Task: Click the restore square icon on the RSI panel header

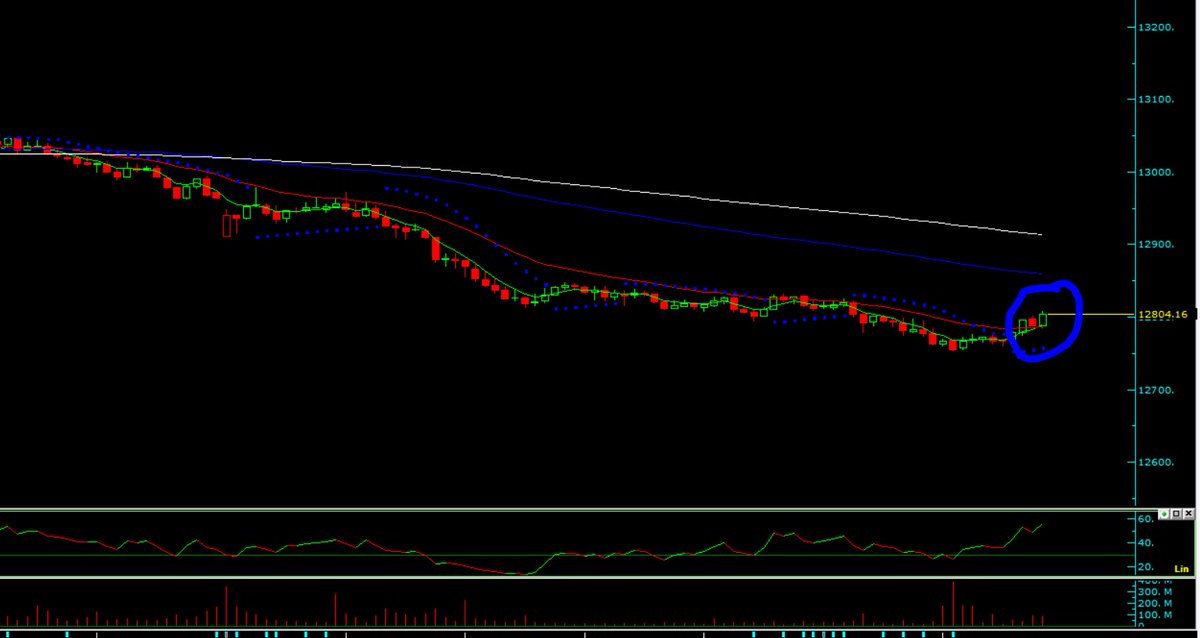Action: coord(1176,513)
